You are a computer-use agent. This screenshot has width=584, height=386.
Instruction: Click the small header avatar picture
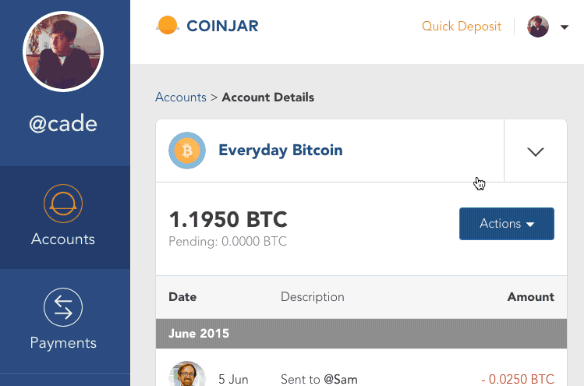pyautogui.click(x=538, y=26)
